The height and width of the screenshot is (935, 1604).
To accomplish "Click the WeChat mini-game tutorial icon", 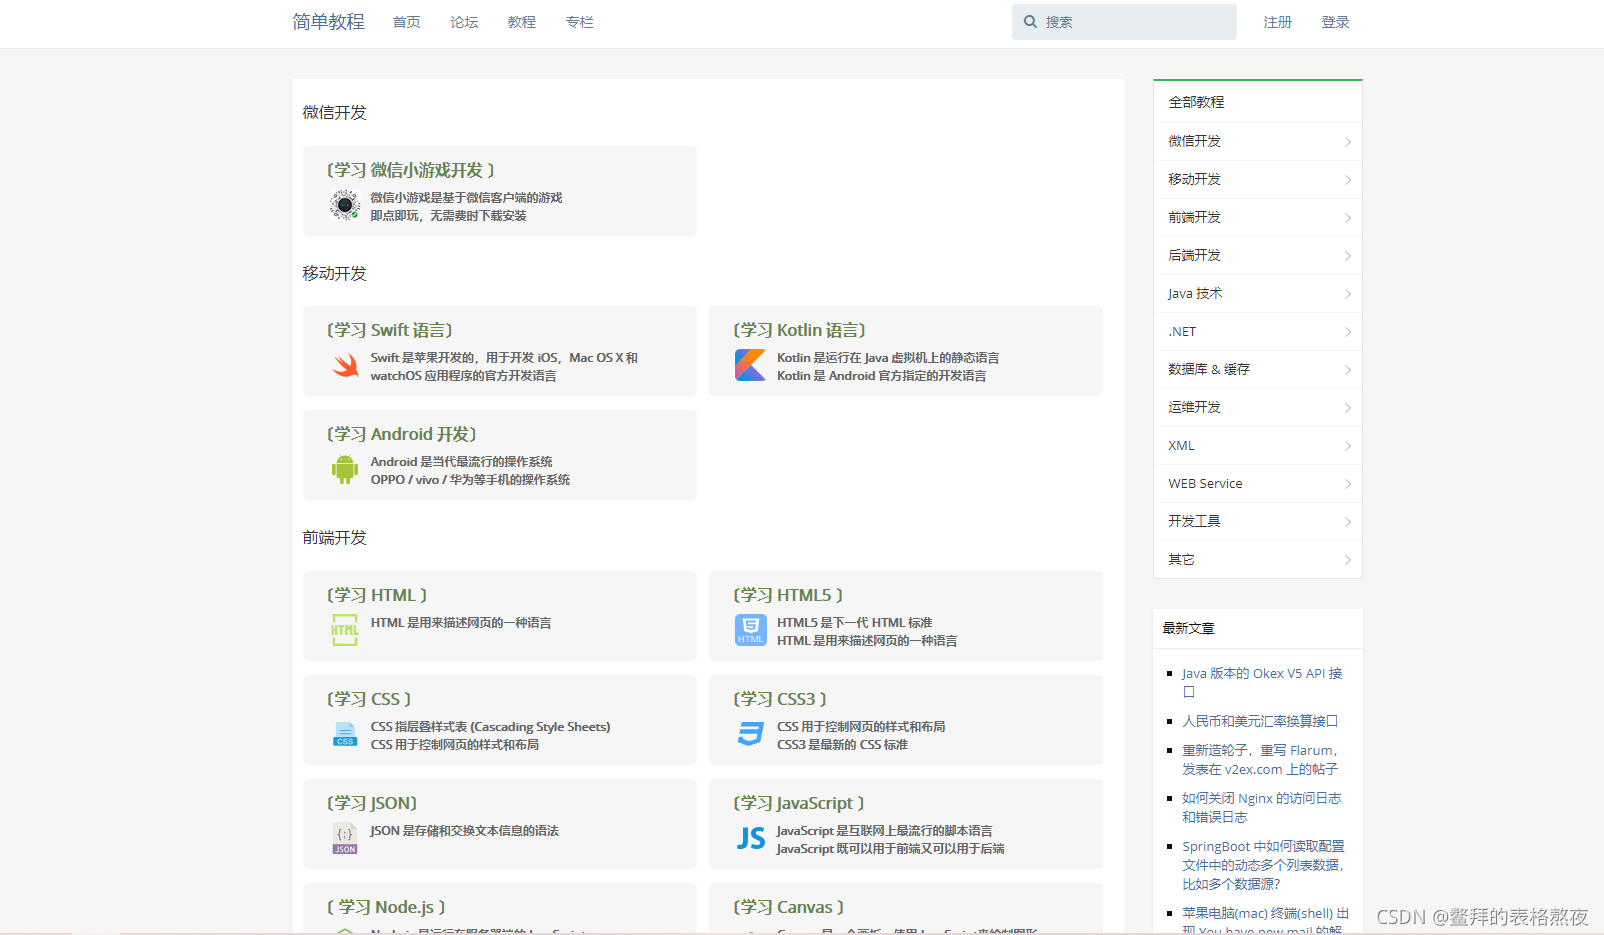I will [345, 205].
